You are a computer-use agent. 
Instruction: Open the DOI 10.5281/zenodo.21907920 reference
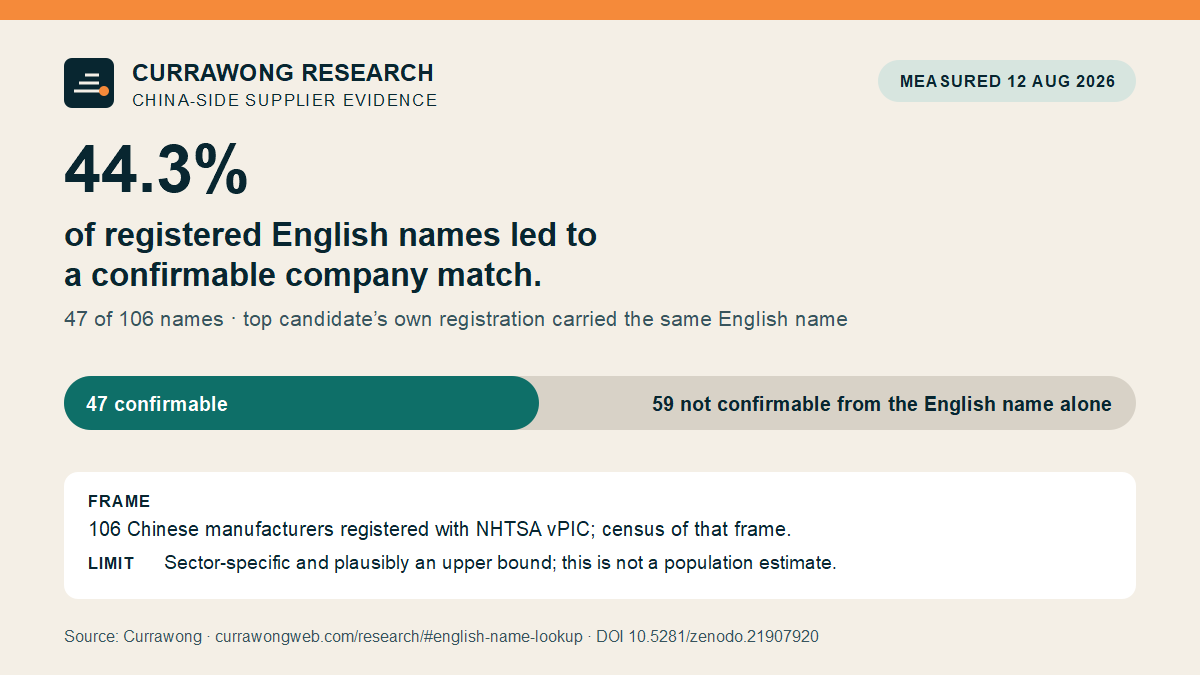point(707,636)
